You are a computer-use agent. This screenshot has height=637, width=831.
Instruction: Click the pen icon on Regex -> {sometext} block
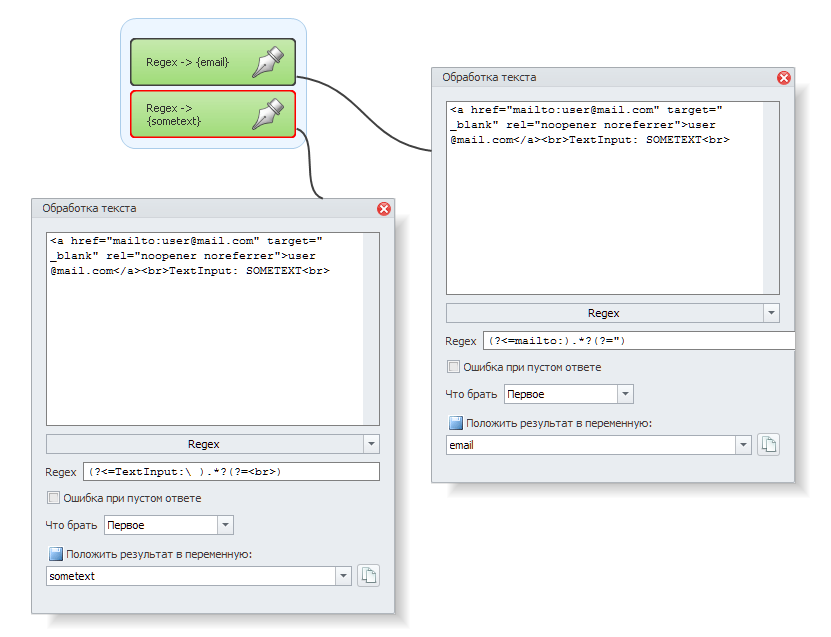point(268,113)
